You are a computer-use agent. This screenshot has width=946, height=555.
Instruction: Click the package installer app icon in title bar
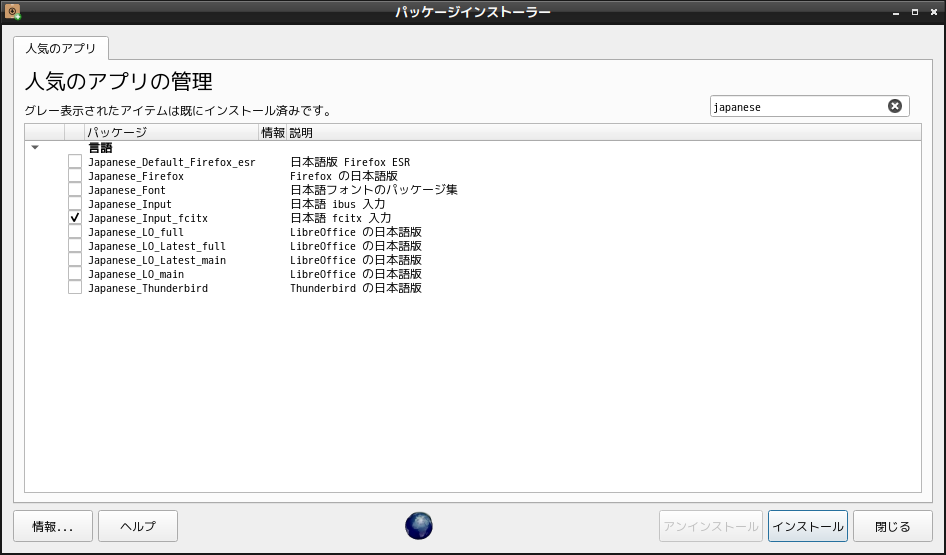click(x=12, y=11)
